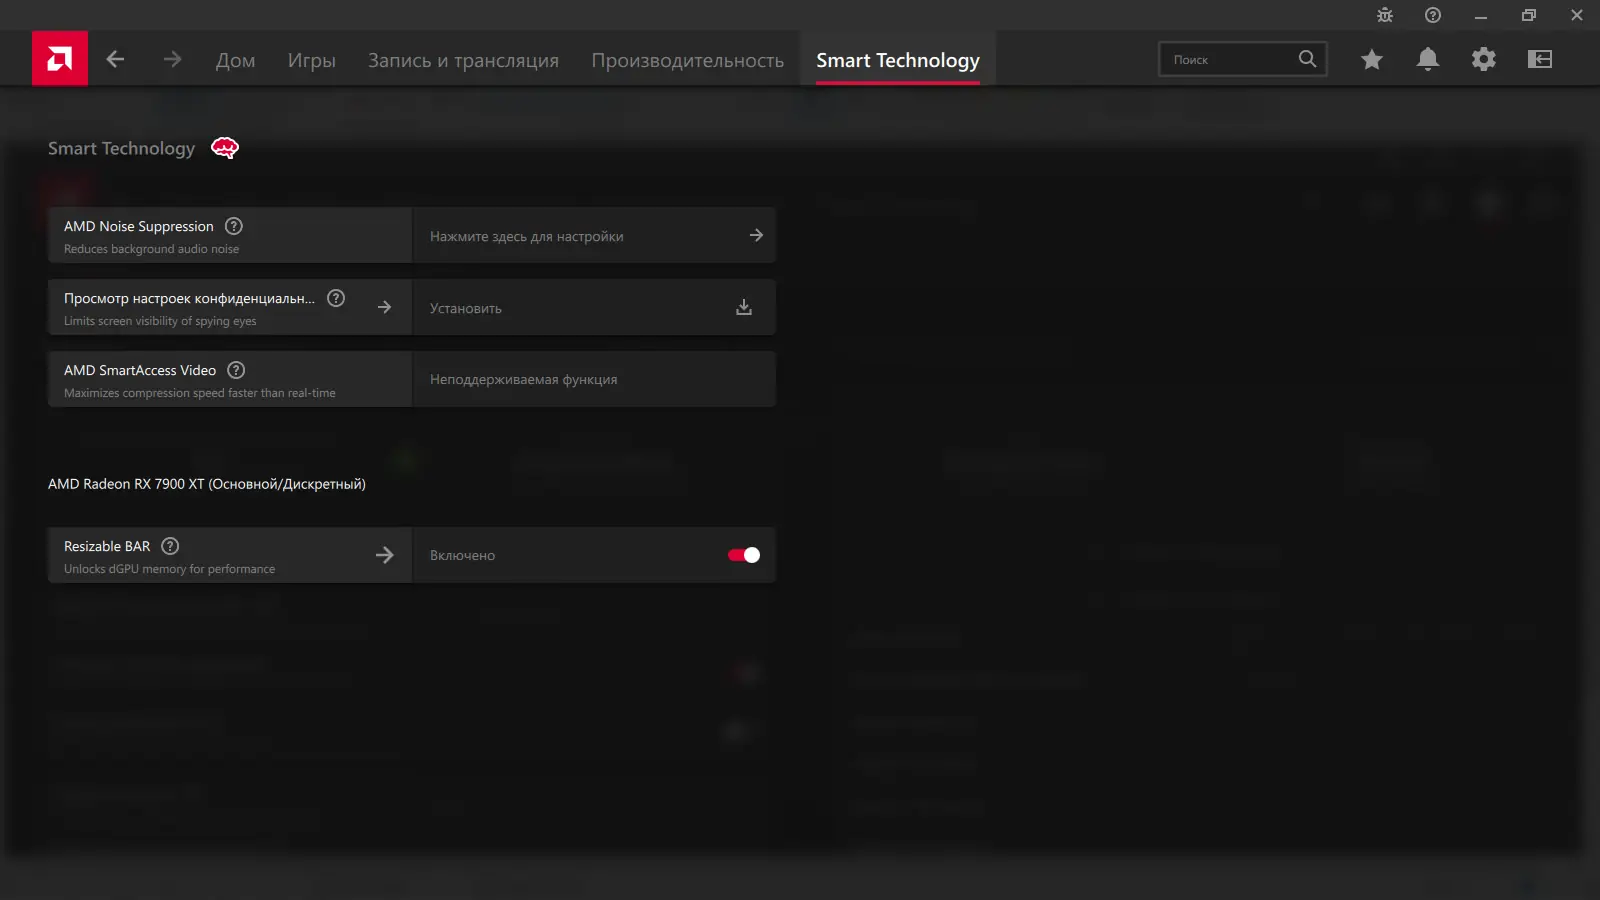
Task: Toggle the Resizable BAR switch off
Action: (744, 555)
